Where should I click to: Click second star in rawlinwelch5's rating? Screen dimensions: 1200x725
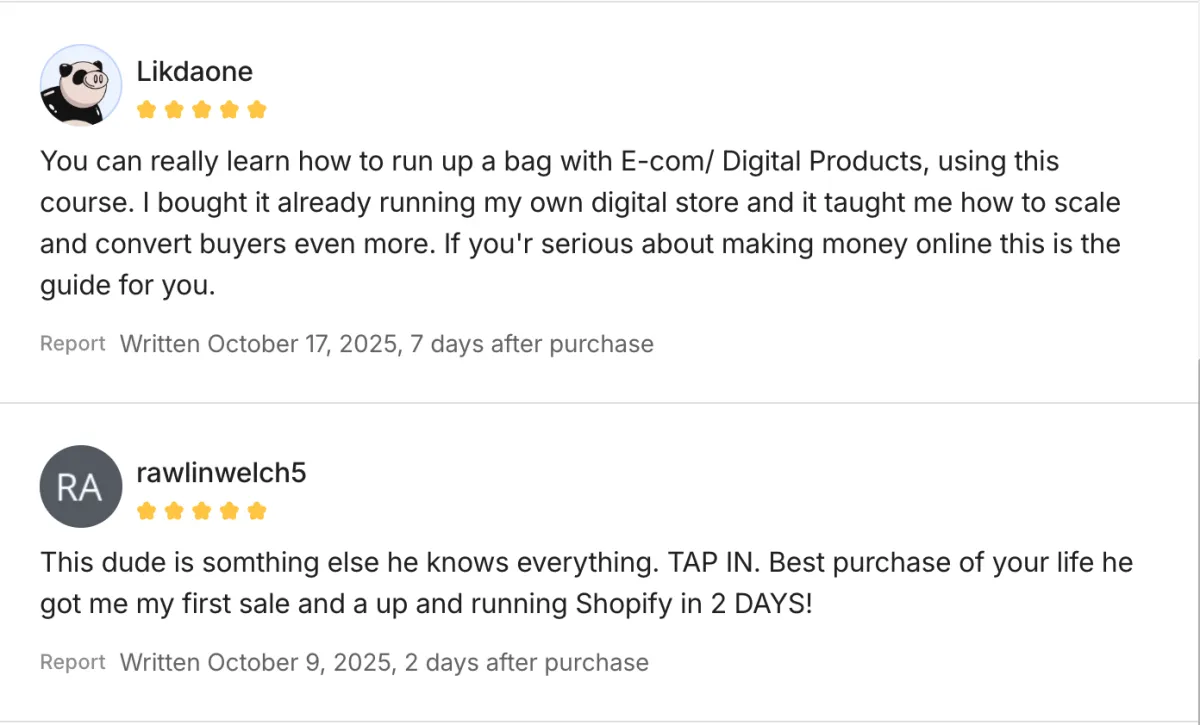click(174, 511)
